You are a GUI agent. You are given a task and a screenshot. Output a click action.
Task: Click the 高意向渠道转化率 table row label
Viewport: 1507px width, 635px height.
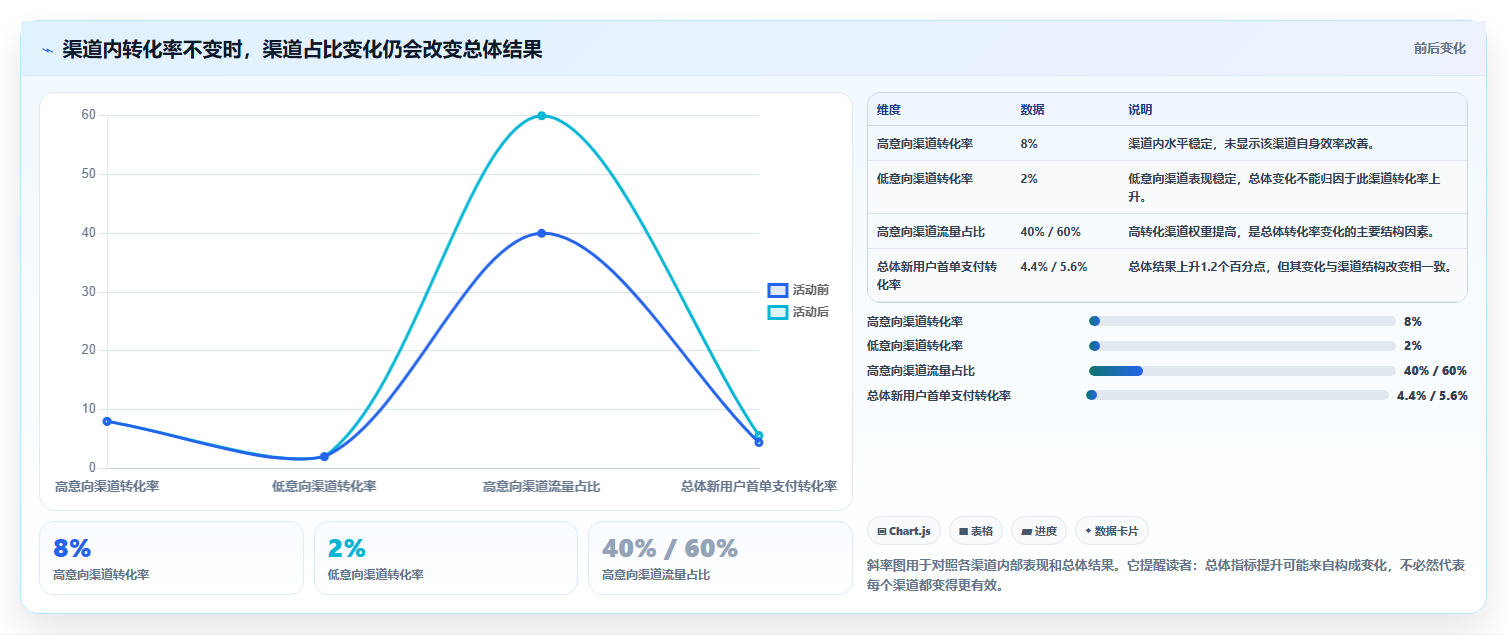click(925, 143)
